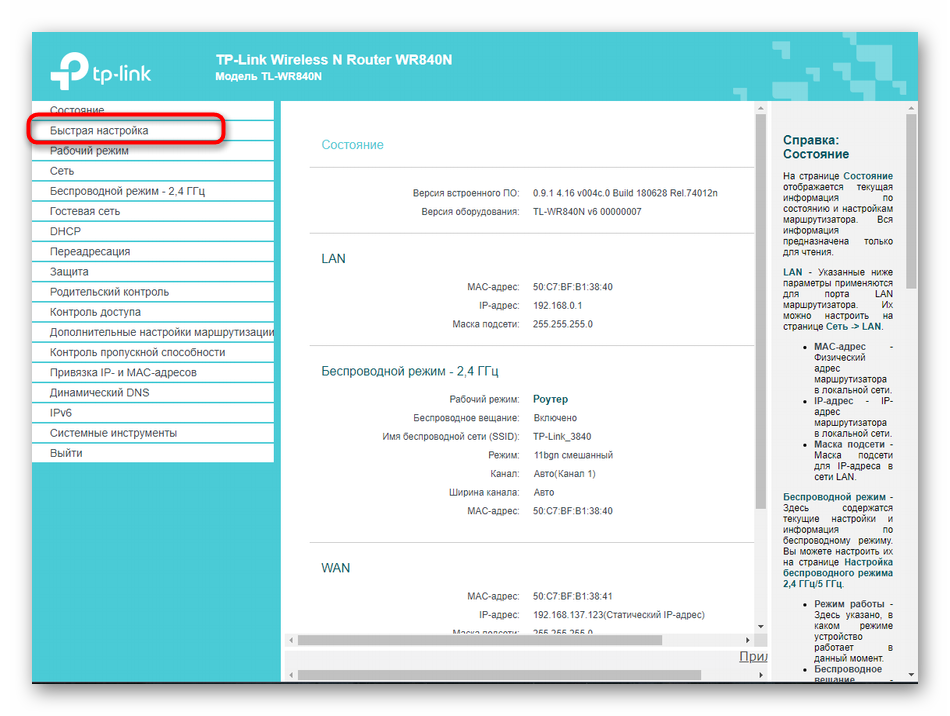Open Гостевая сеть settings

coord(85,211)
